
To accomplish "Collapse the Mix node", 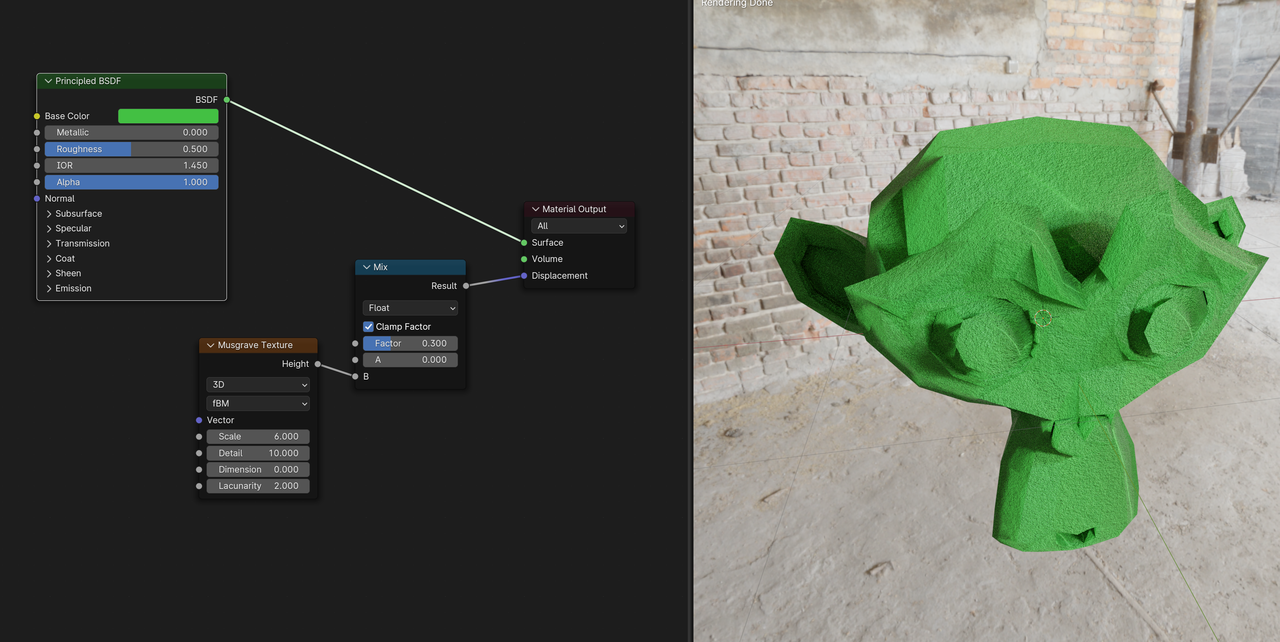I will pyautogui.click(x=366, y=267).
